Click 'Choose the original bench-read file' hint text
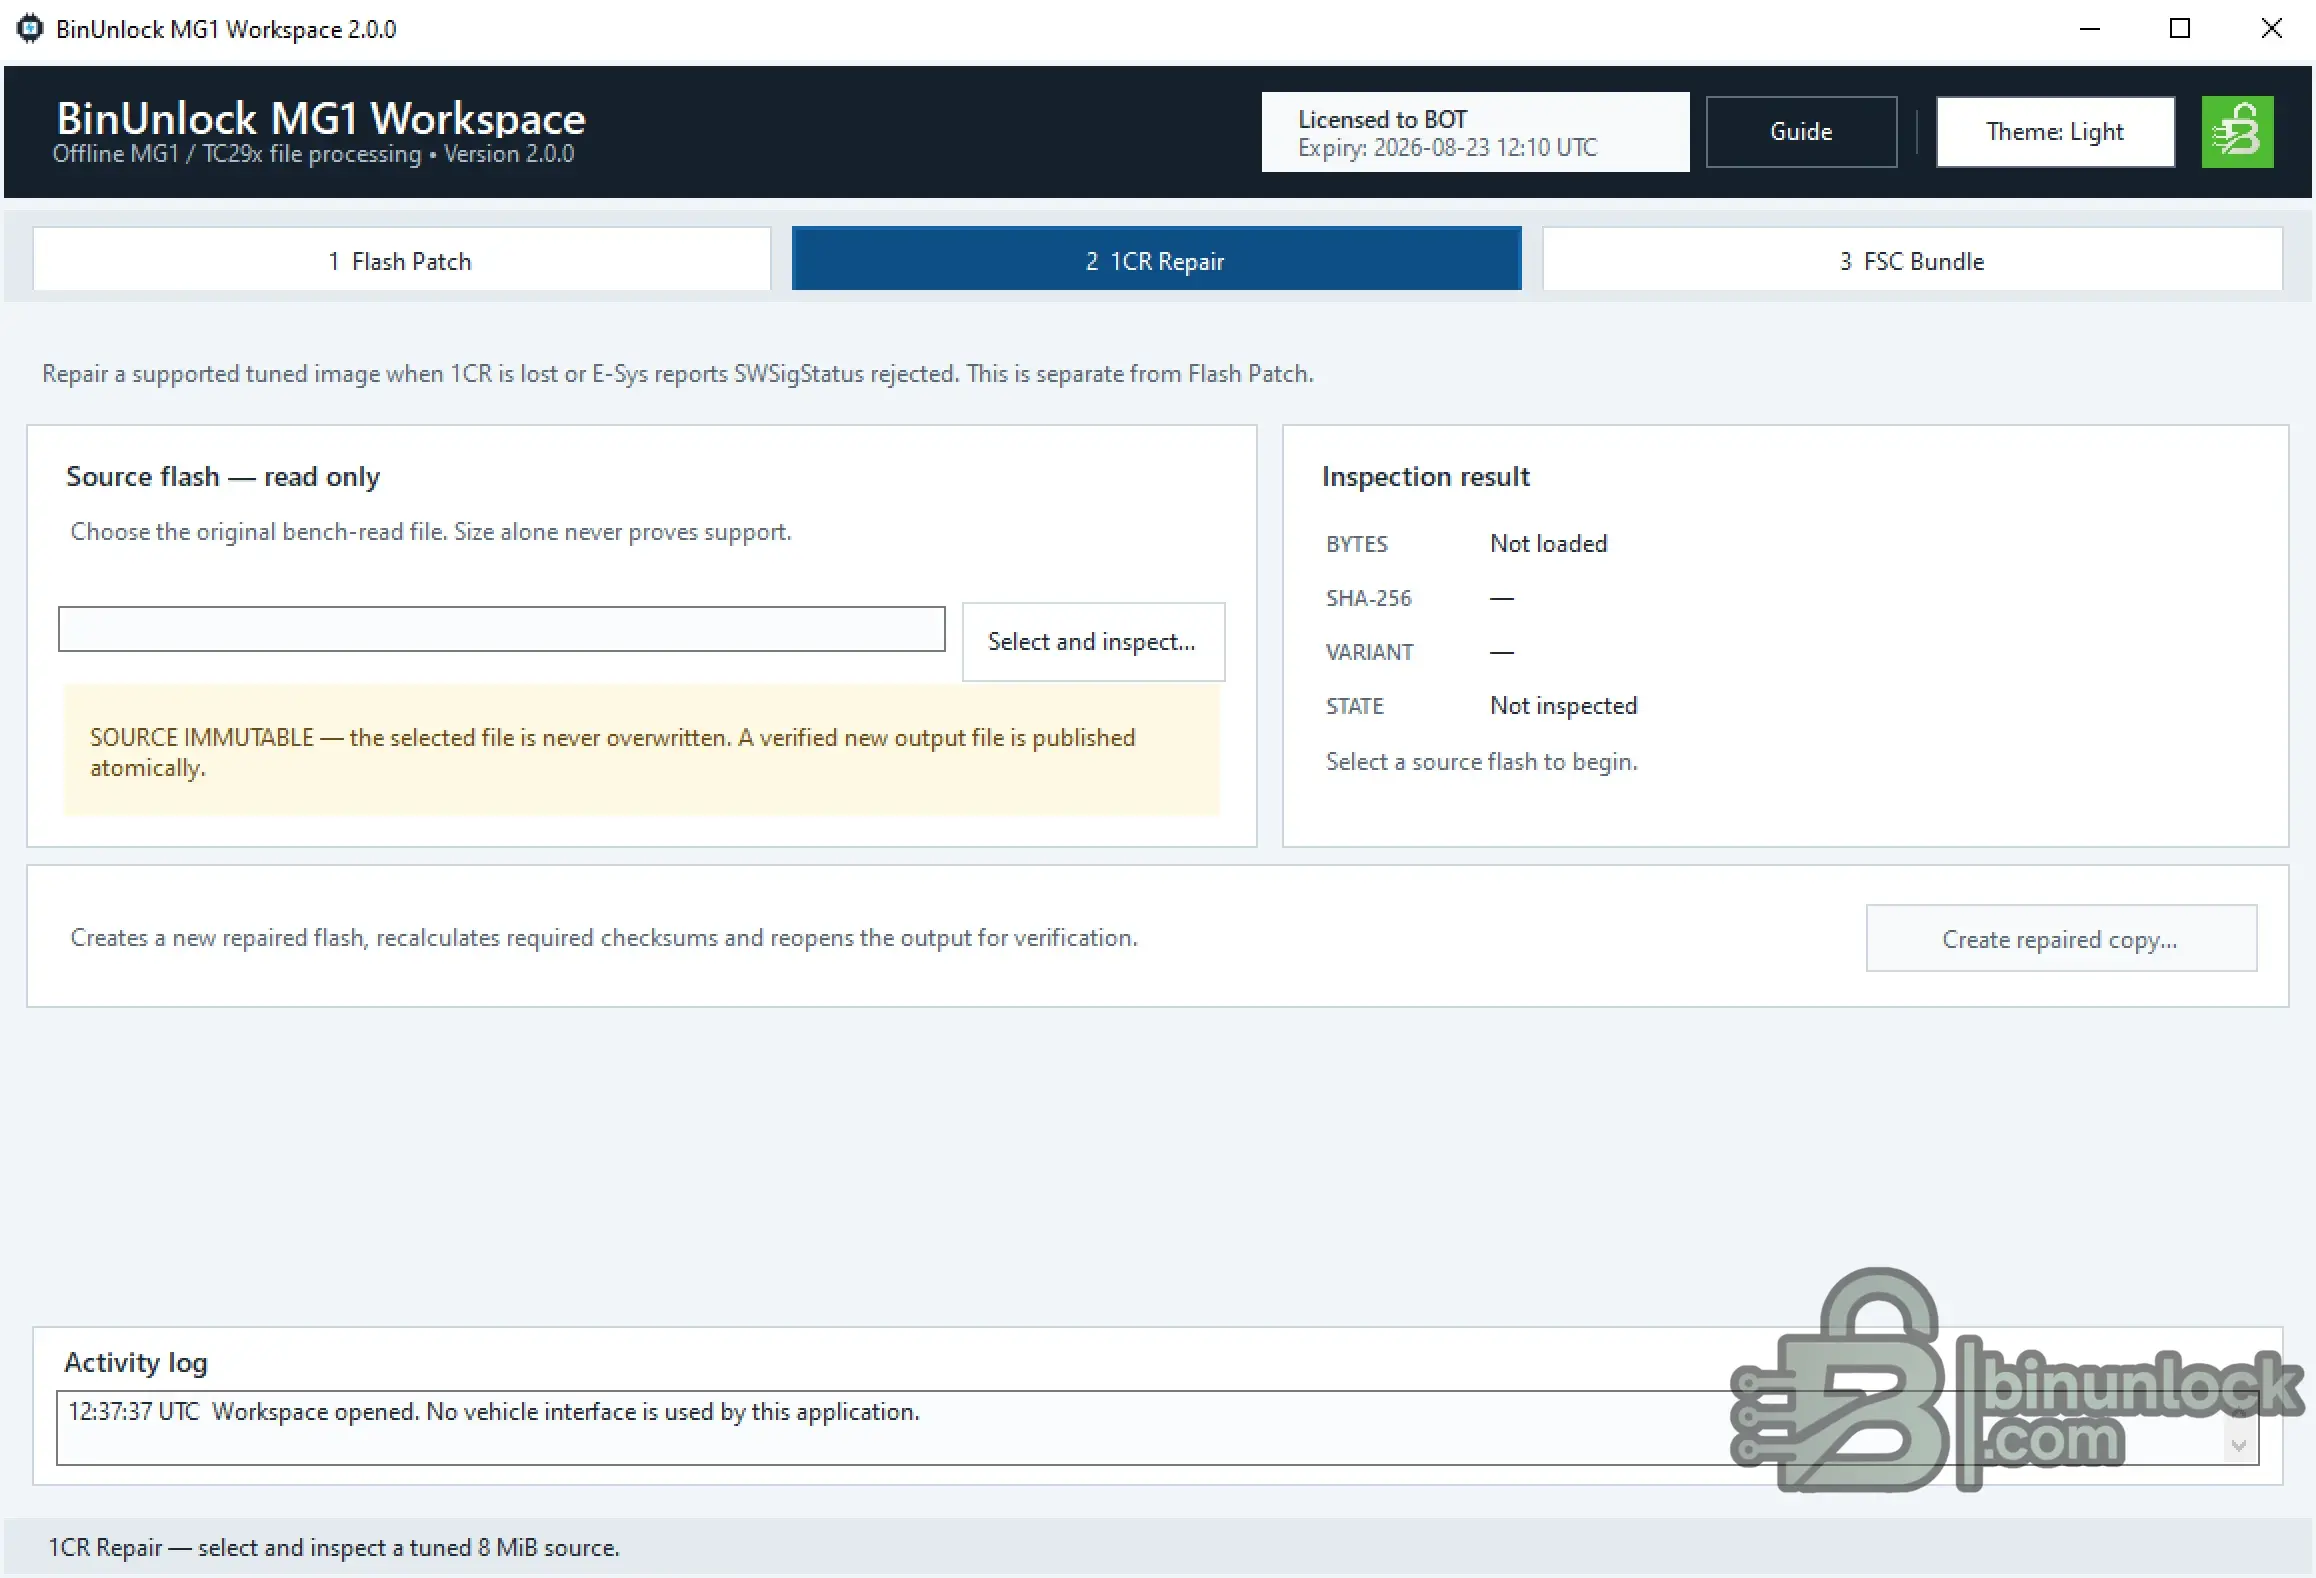The height and width of the screenshot is (1578, 2316). [x=430, y=532]
